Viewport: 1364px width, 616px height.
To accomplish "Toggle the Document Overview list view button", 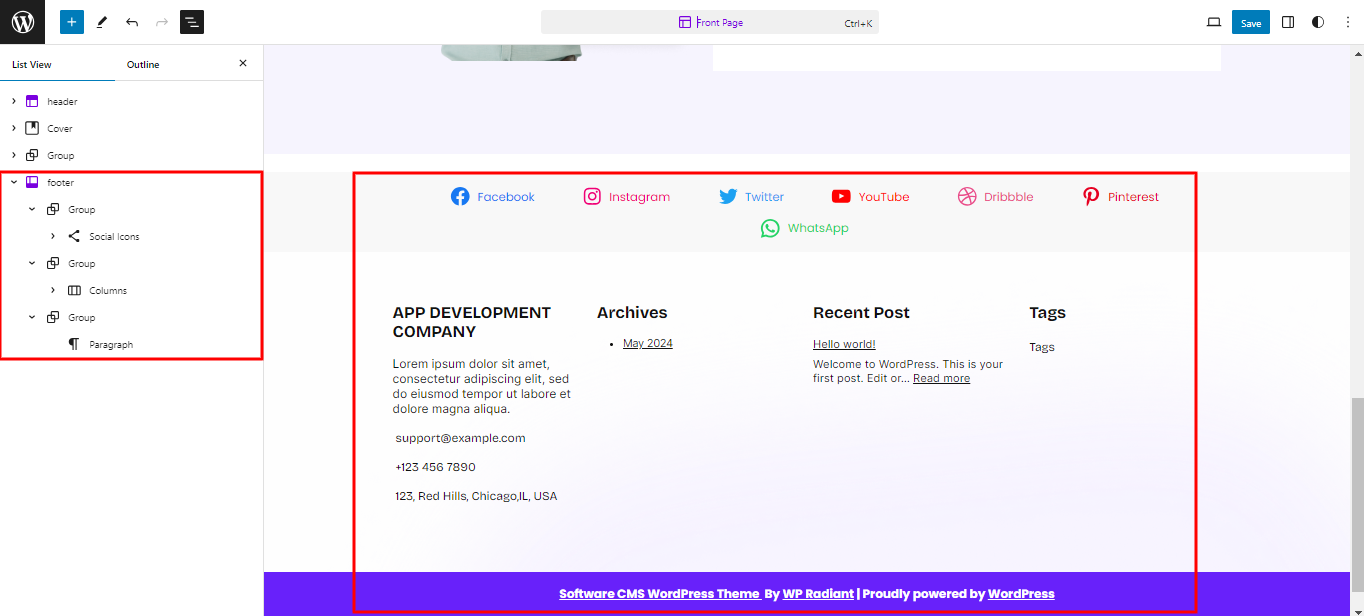I will (192, 22).
